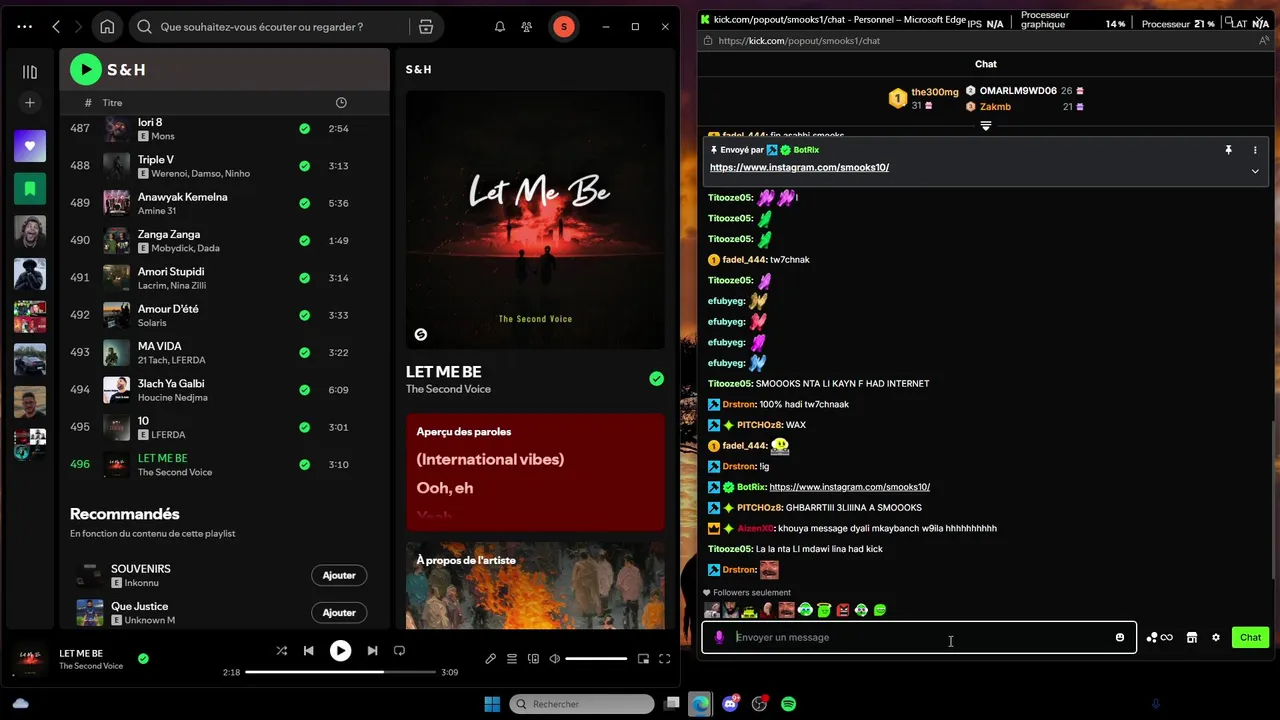Collapse chat leaderboard arrow
The image size is (1280, 720).
coord(986,126)
